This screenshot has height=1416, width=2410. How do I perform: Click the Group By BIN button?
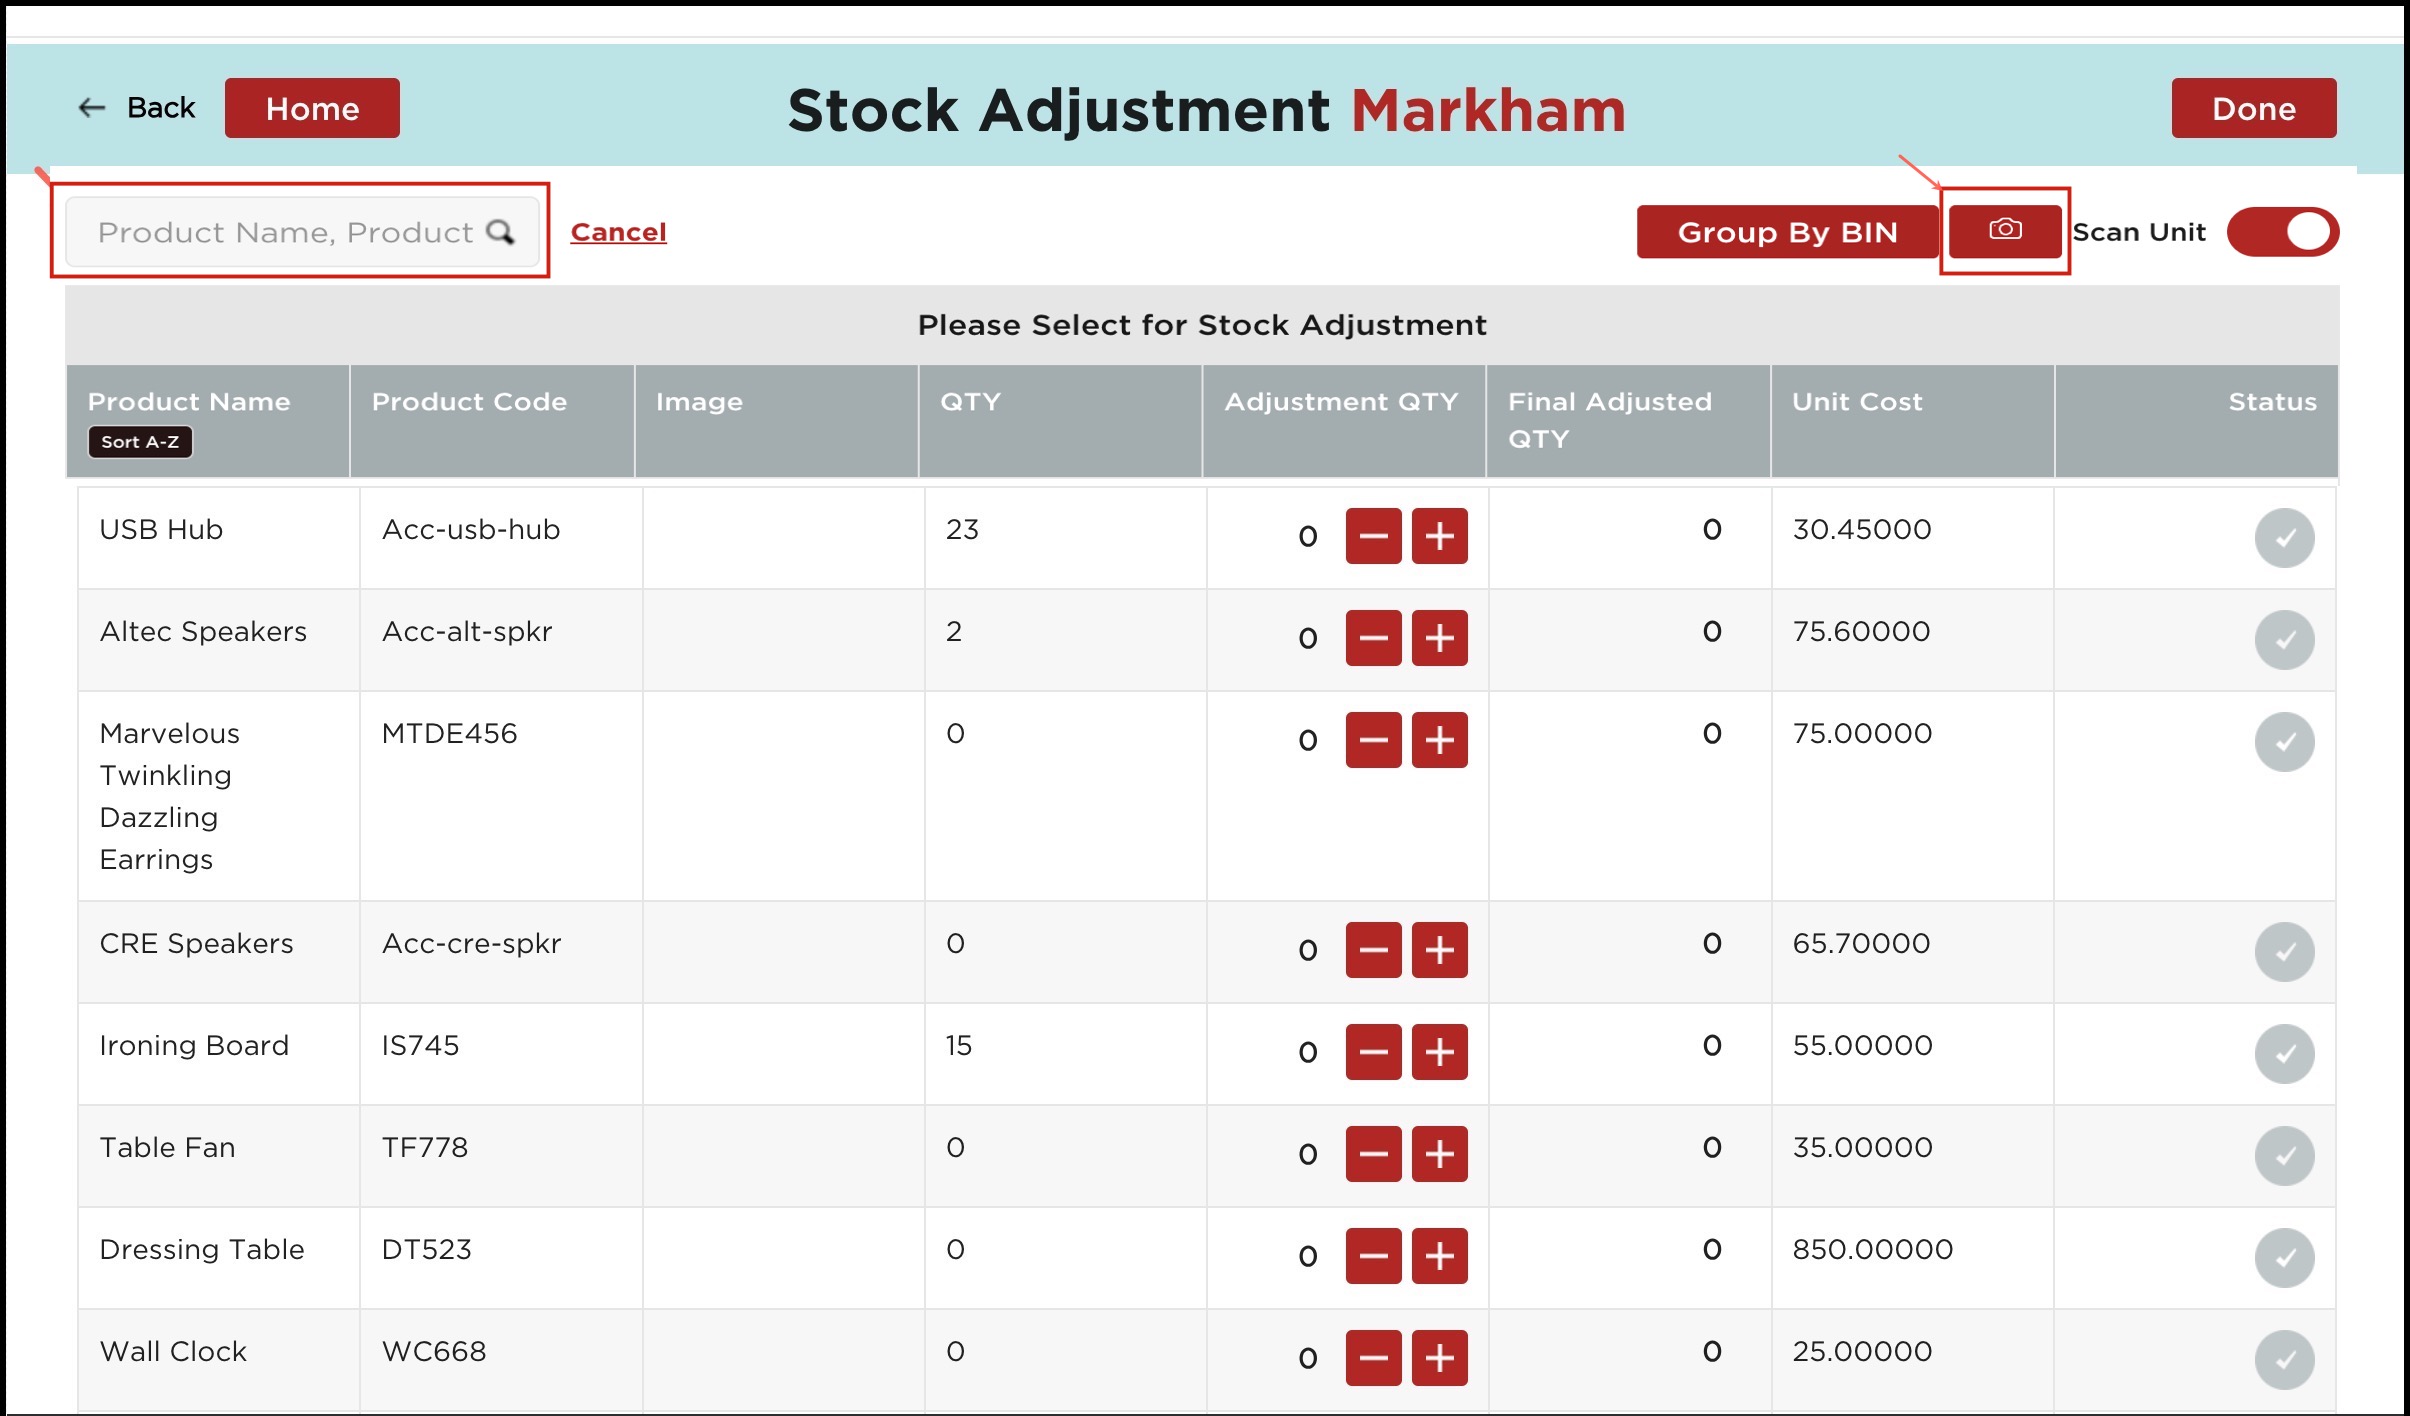[x=1786, y=232]
